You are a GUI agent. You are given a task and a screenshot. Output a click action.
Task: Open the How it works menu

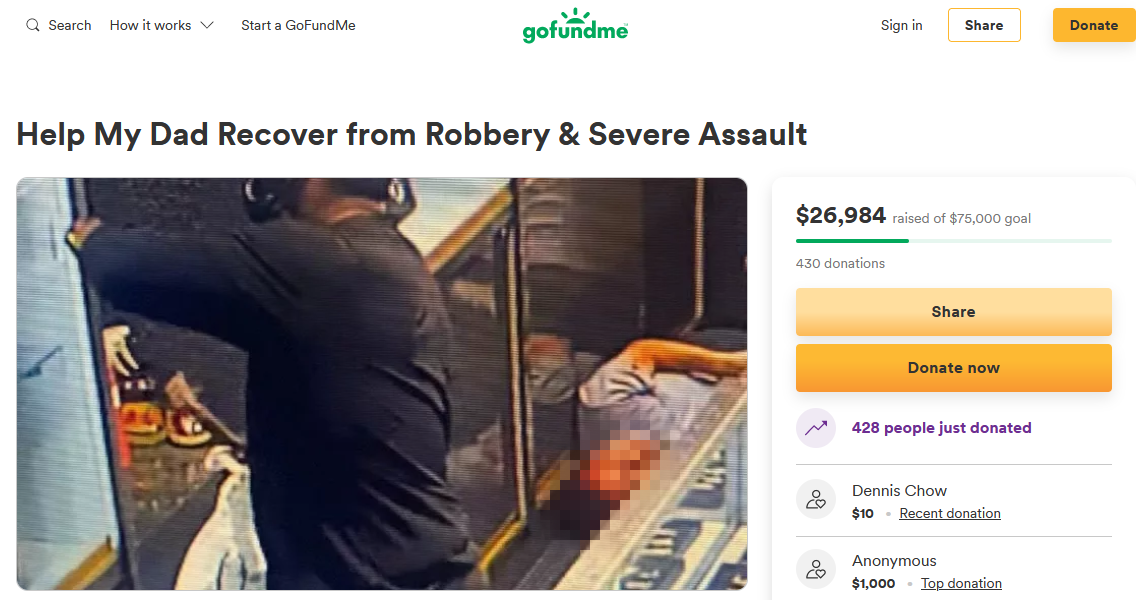pos(151,25)
